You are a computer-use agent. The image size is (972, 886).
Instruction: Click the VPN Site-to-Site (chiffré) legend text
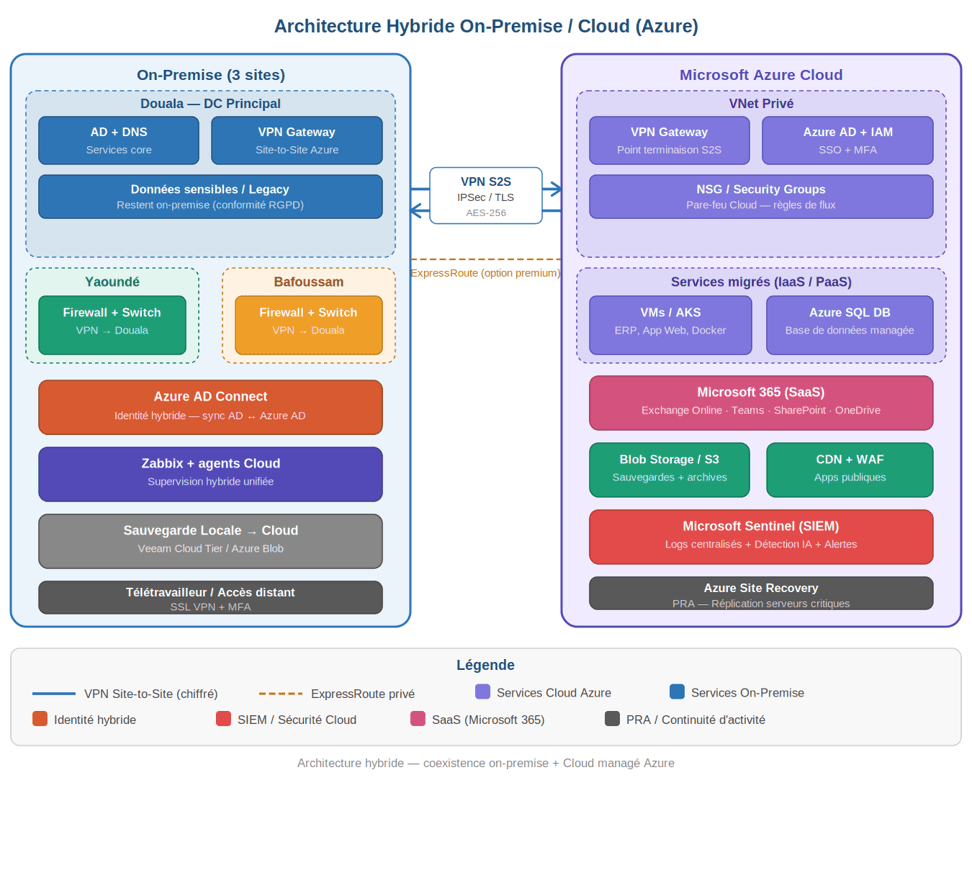pyautogui.click(x=151, y=694)
